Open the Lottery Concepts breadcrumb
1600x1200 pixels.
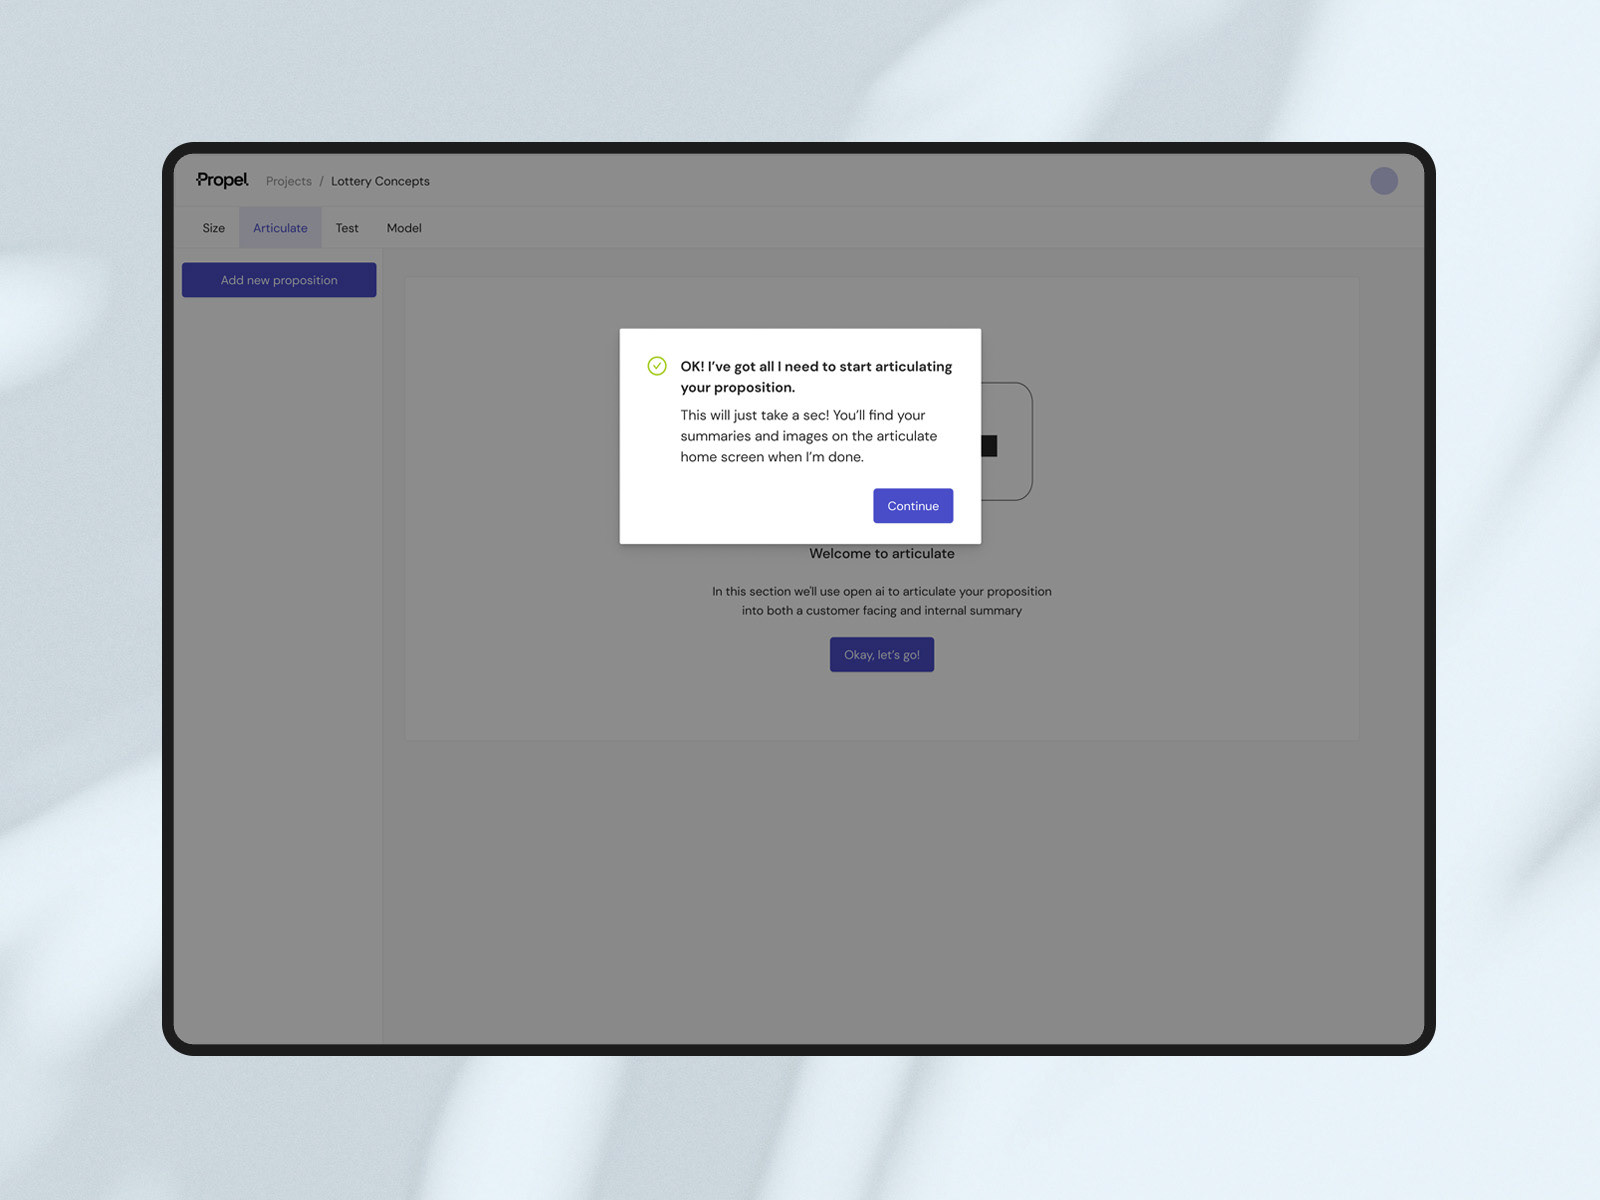[380, 181]
